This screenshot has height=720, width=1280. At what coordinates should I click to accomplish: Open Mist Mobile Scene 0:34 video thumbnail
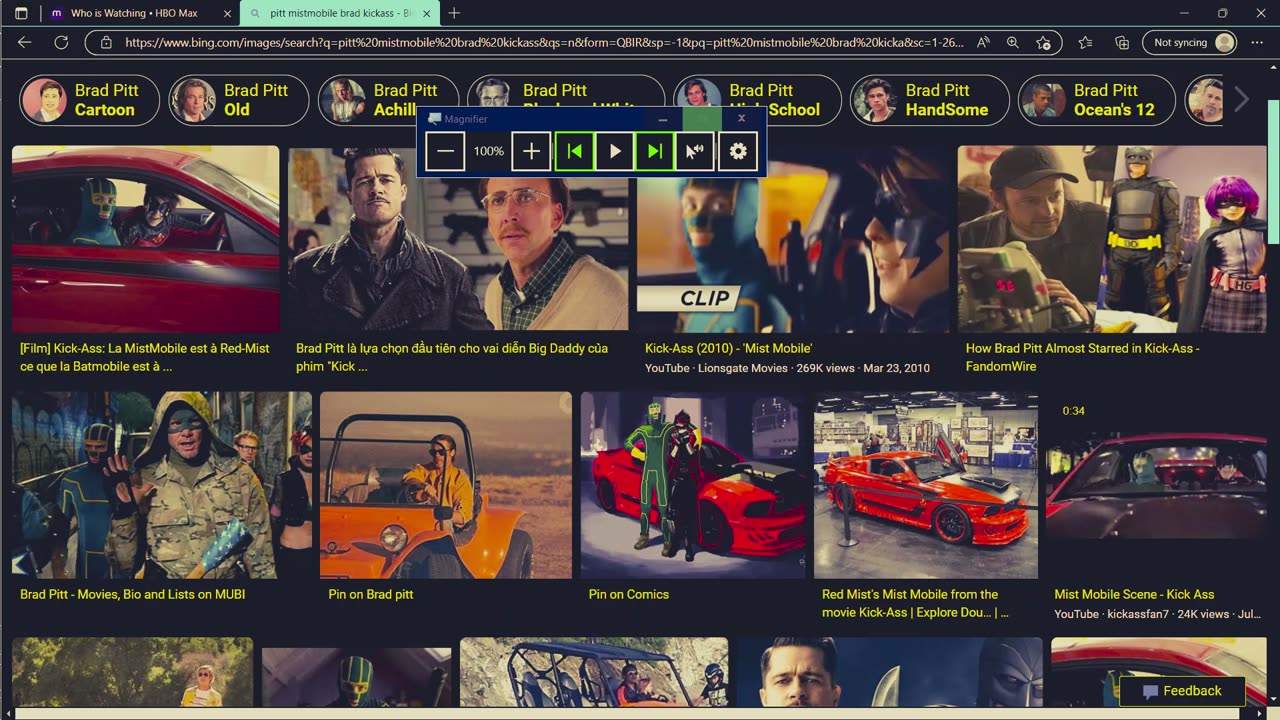point(1156,484)
